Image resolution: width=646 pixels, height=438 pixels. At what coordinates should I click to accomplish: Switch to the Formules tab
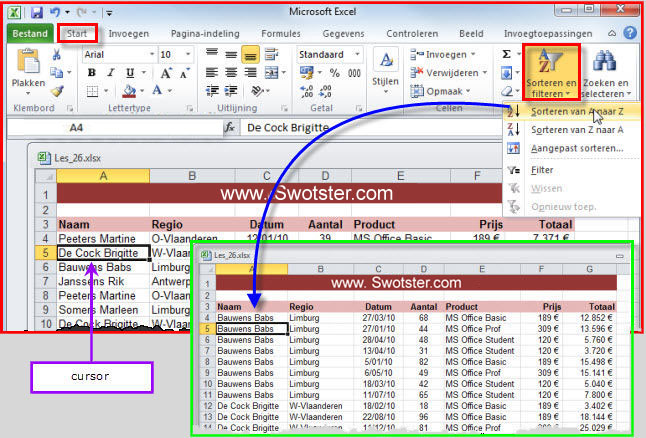[x=281, y=34]
